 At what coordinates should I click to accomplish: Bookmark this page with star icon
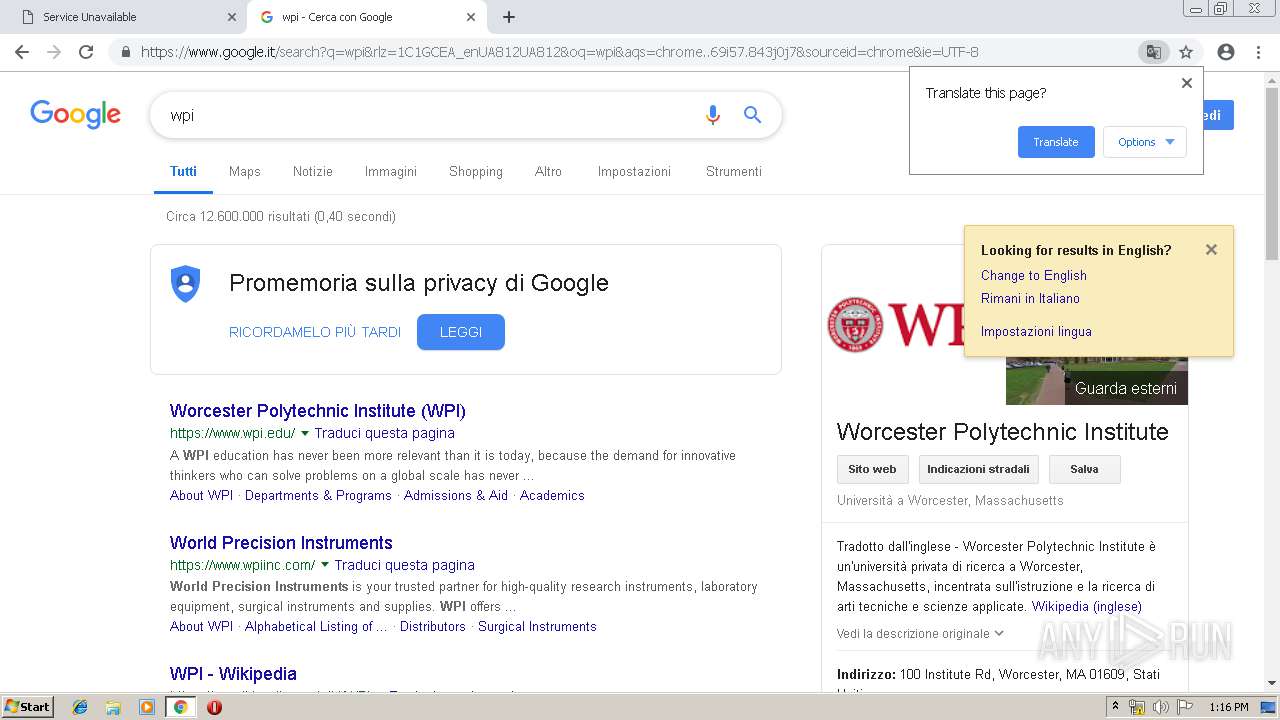tap(1186, 52)
